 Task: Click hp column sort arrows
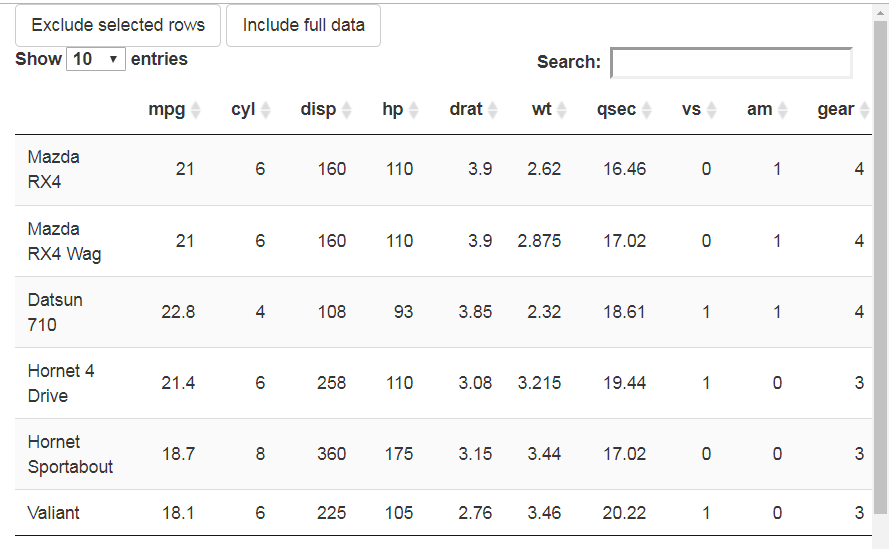tap(414, 110)
